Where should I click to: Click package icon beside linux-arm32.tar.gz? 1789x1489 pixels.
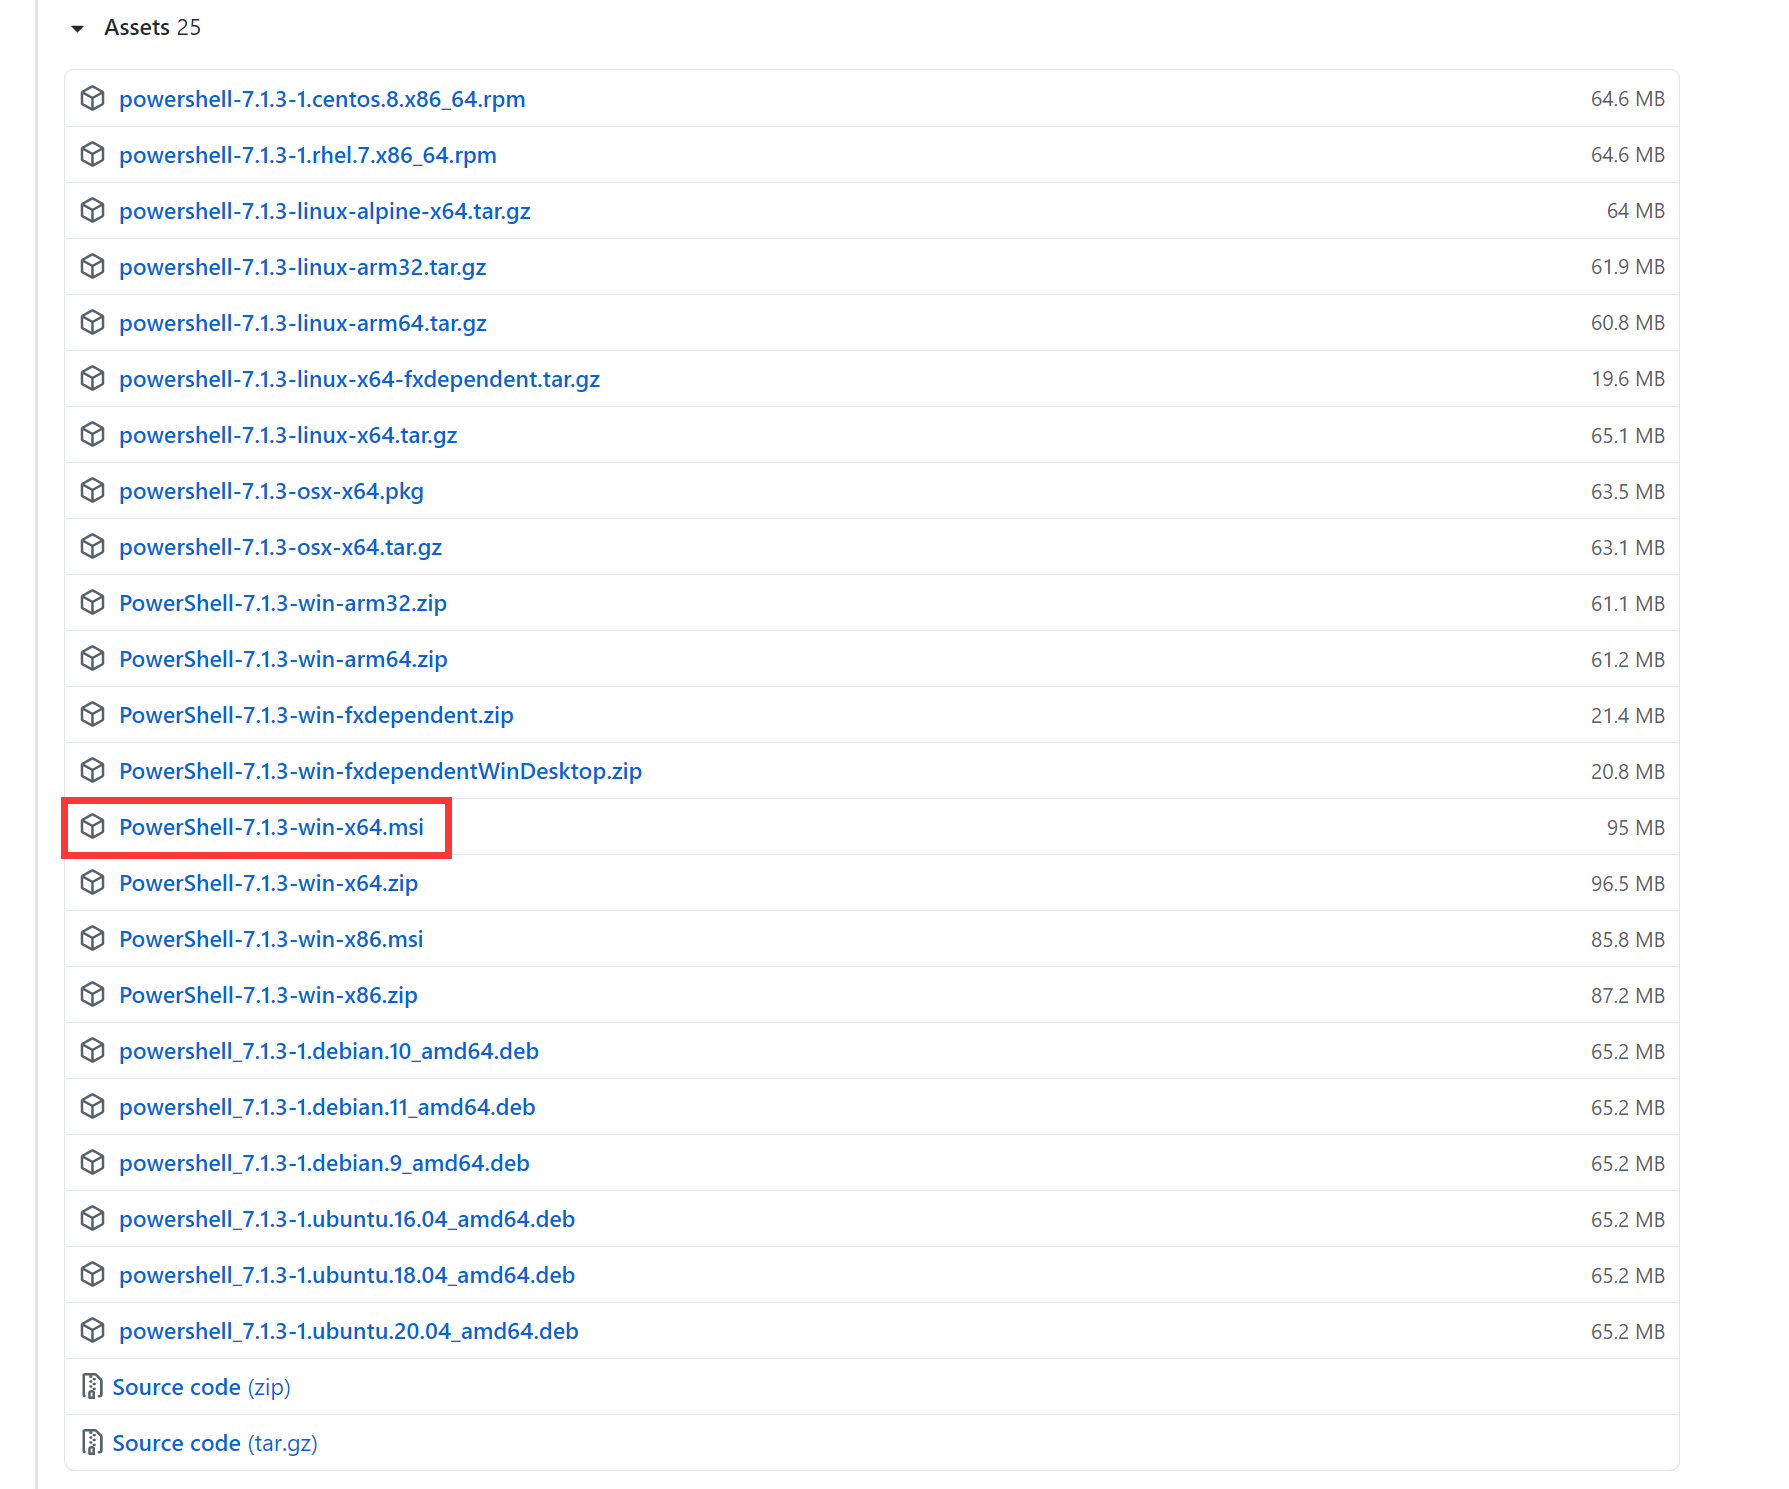pos(92,266)
